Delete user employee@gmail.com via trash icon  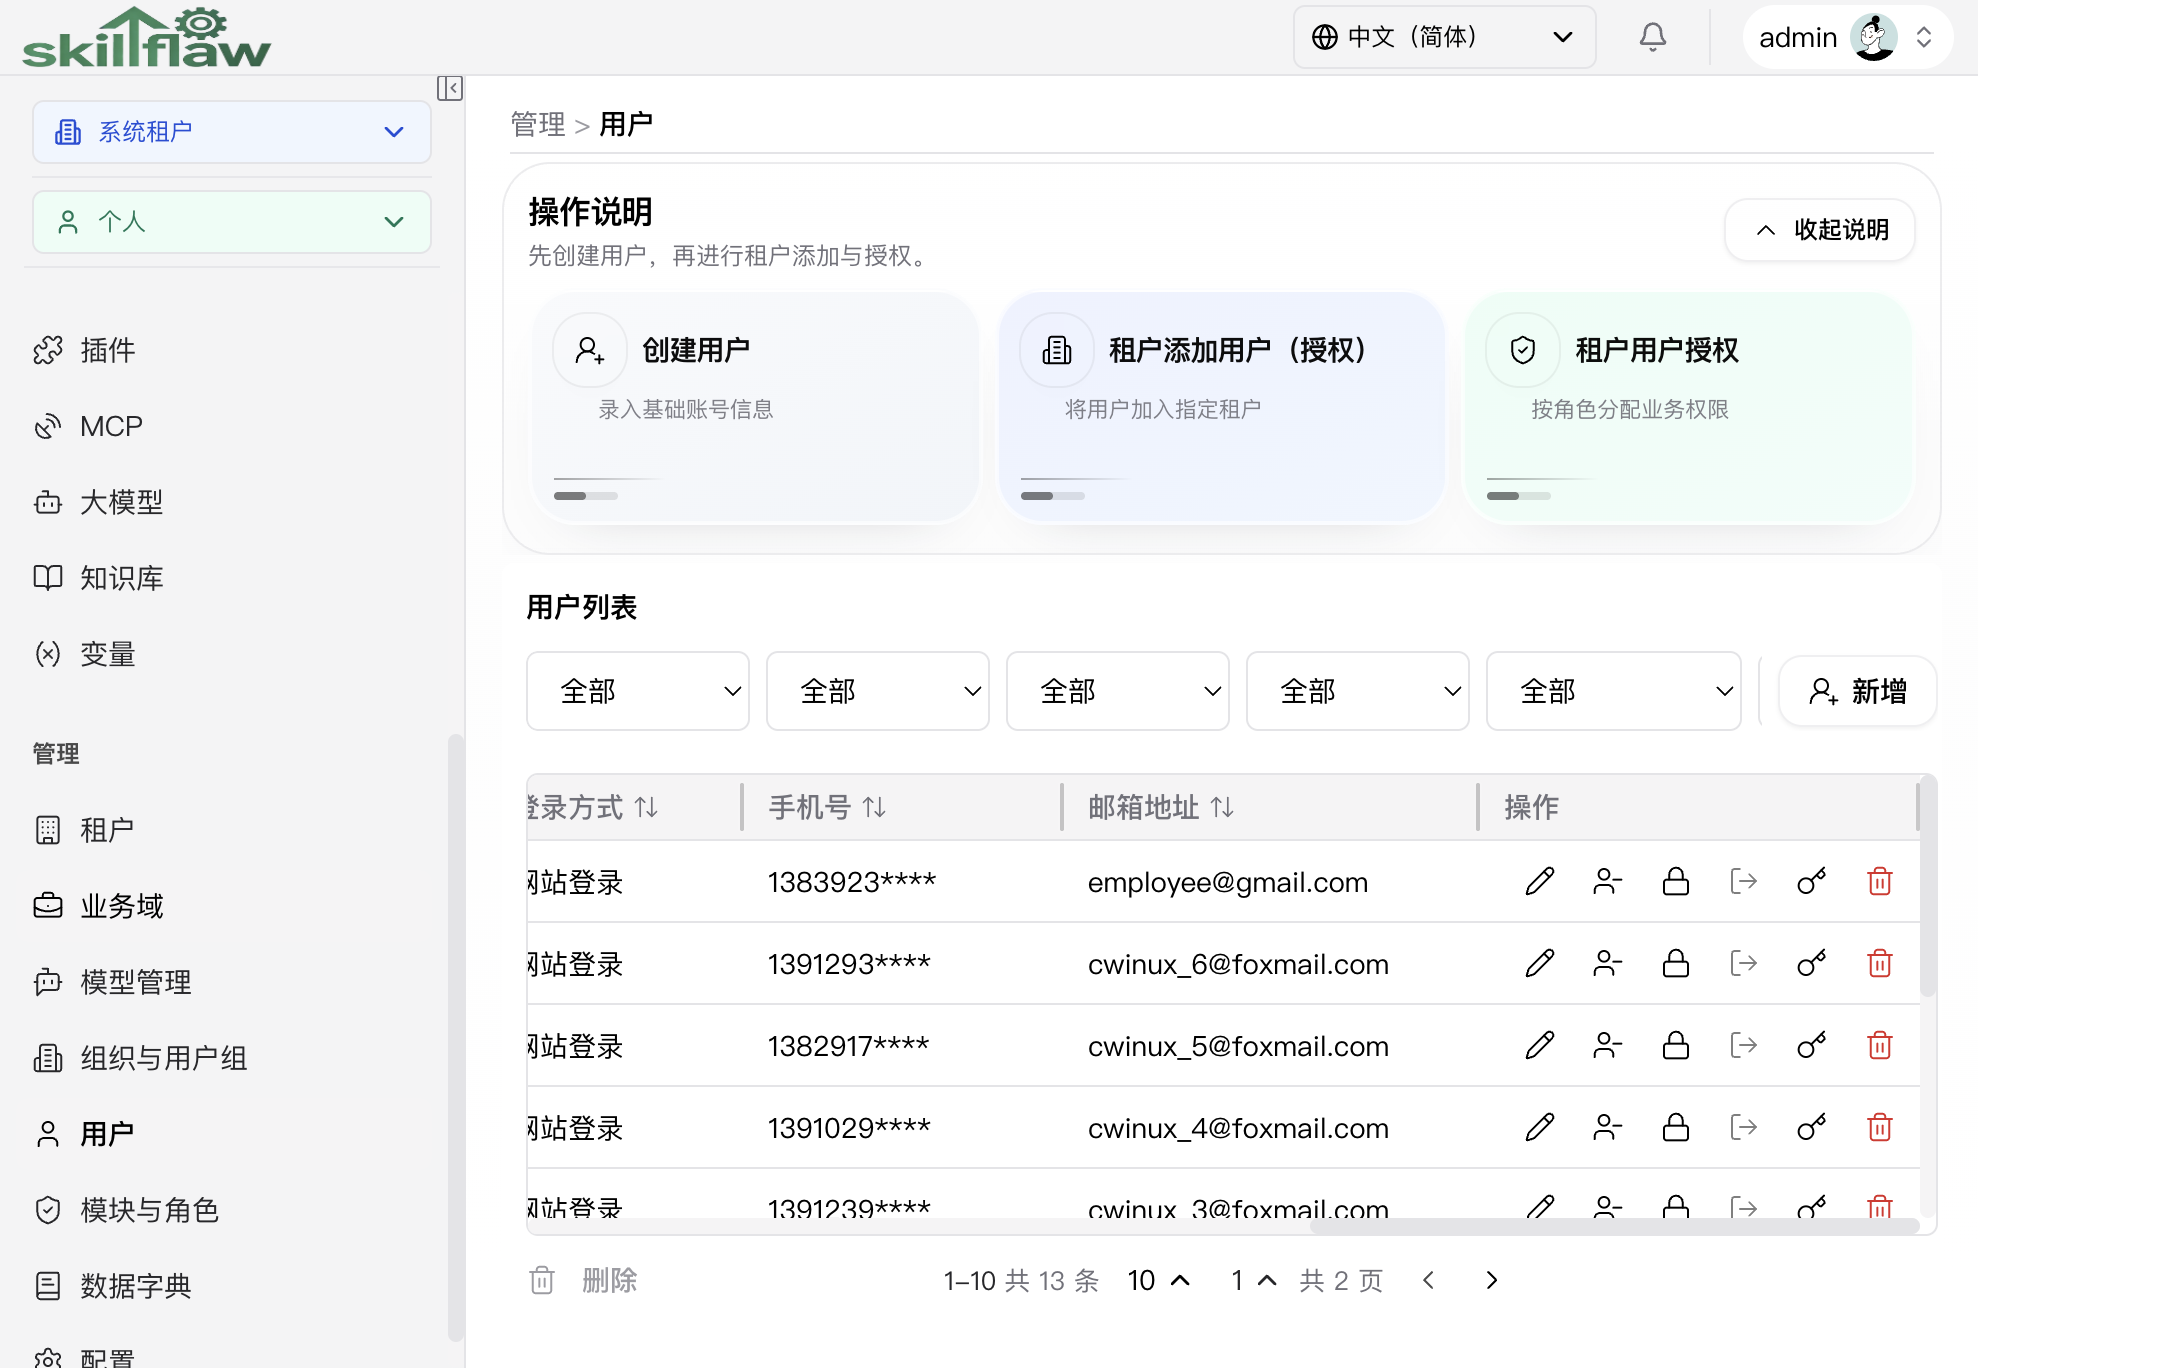coord(1880,882)
